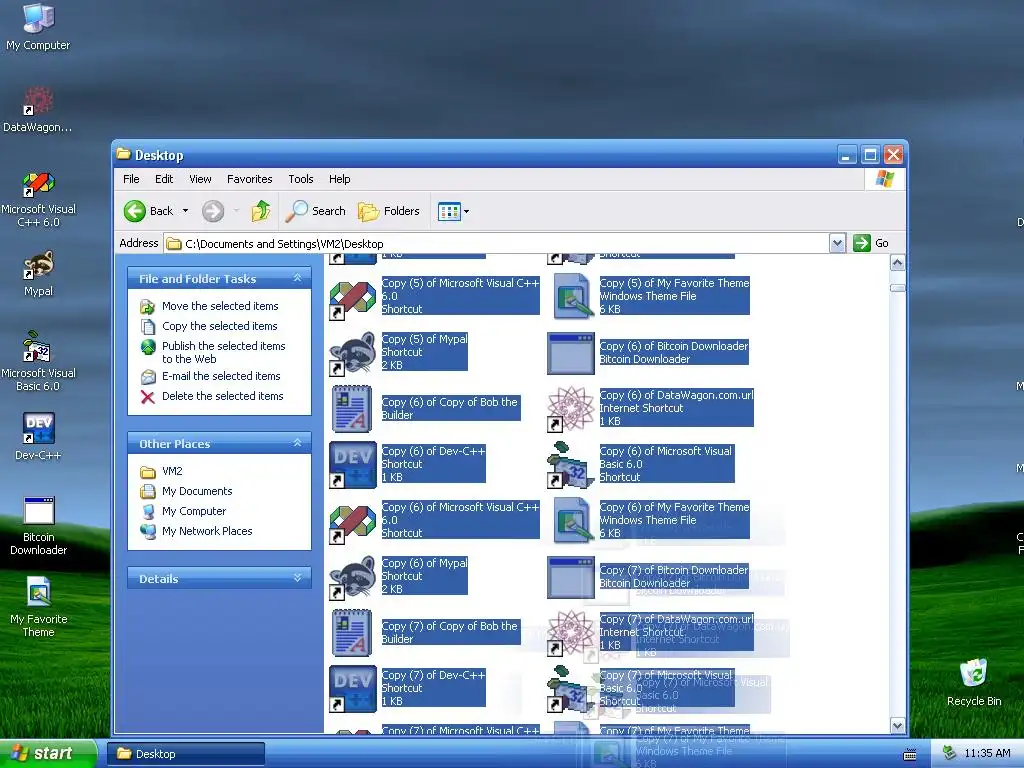Click the vertical scrollbar thumb
Viewport: 1024px width, 768px height.
pyautogui.click(x=897, y=288)
